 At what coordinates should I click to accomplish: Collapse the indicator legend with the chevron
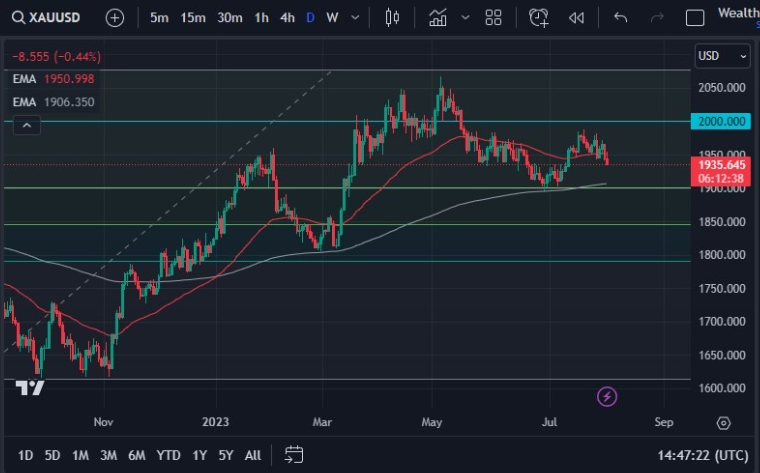point(26,125)
